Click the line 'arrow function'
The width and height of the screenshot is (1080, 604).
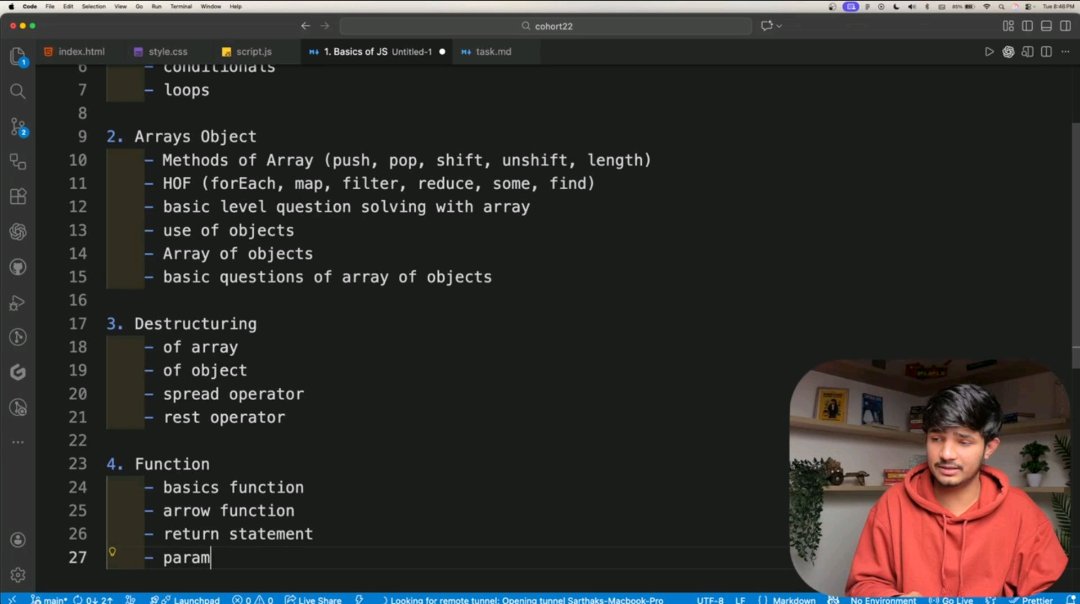(229, 510)
